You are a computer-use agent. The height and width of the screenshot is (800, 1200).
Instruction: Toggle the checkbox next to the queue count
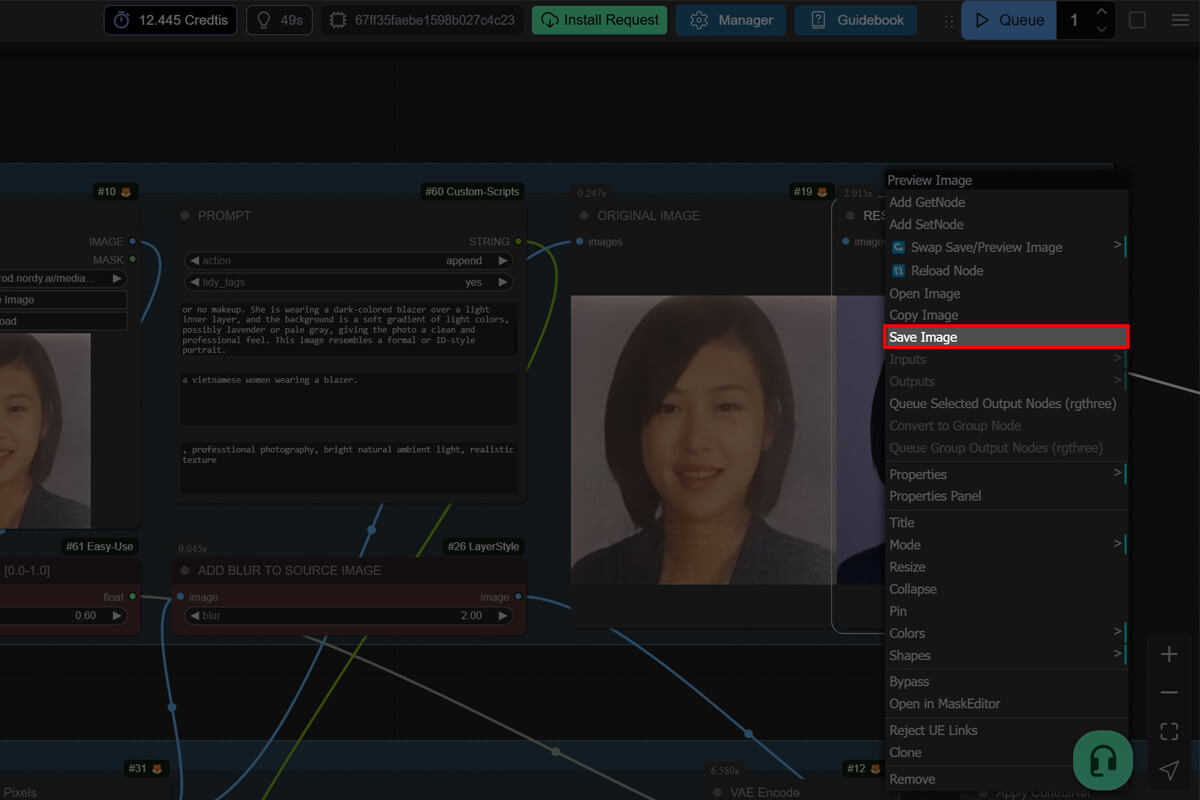pyautogui.click(x=1137, y=20)
